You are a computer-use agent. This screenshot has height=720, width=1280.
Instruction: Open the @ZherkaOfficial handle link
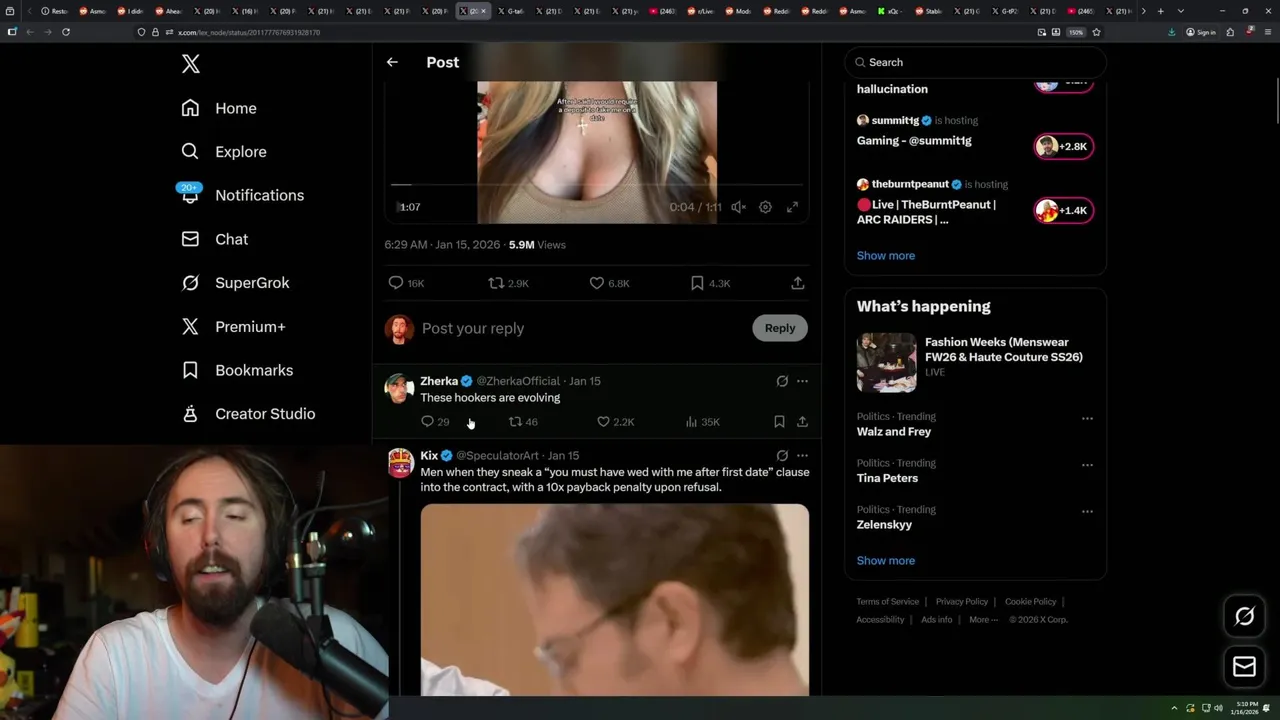pyautogui.click(x=518, y=381)
